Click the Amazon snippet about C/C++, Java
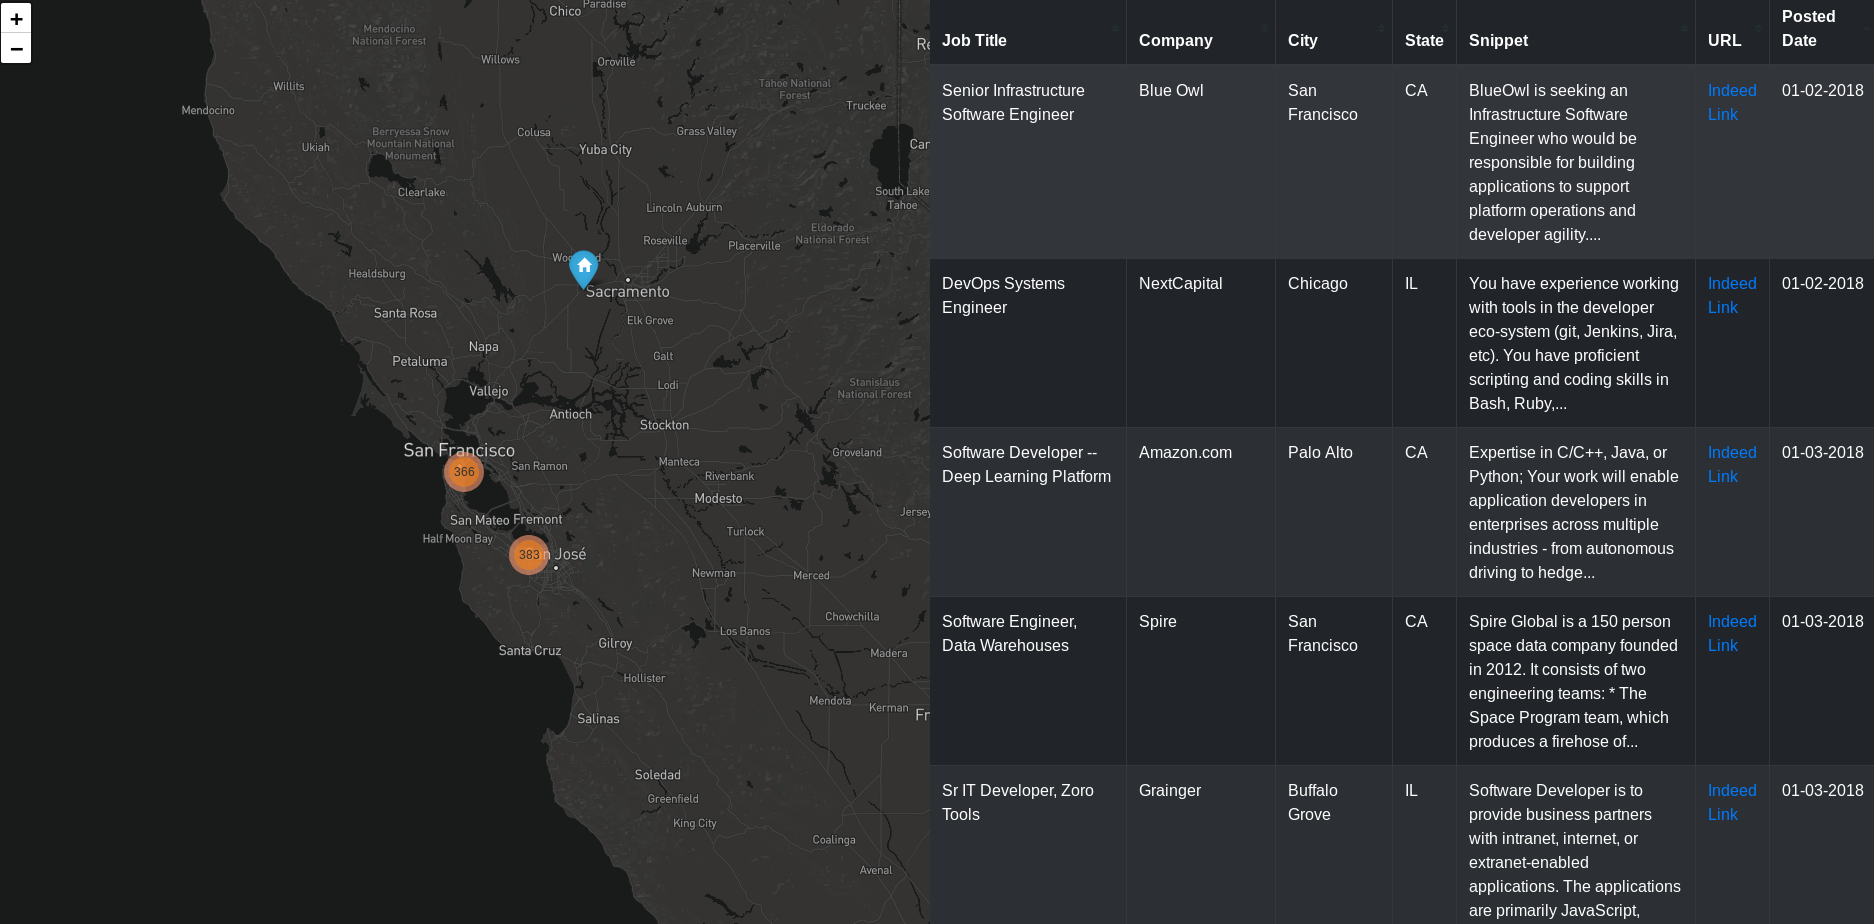The height and width of the screenshot is (924, 1874). [x=1574, y=512]
